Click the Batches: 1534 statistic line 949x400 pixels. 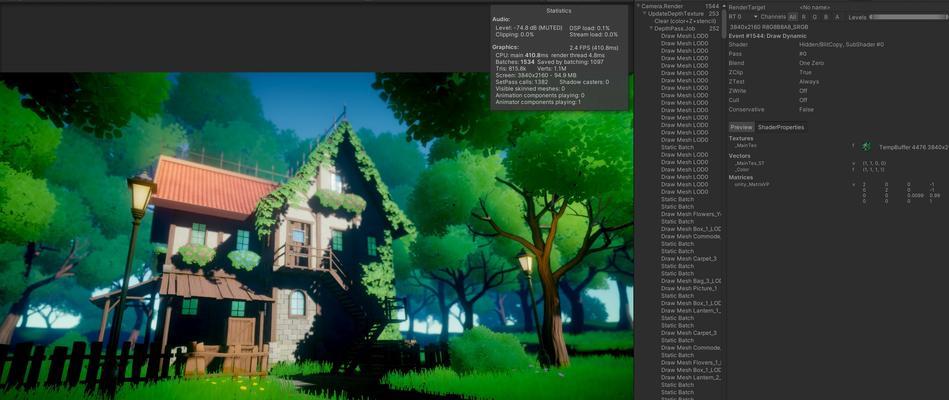click(x=514, y=62)
